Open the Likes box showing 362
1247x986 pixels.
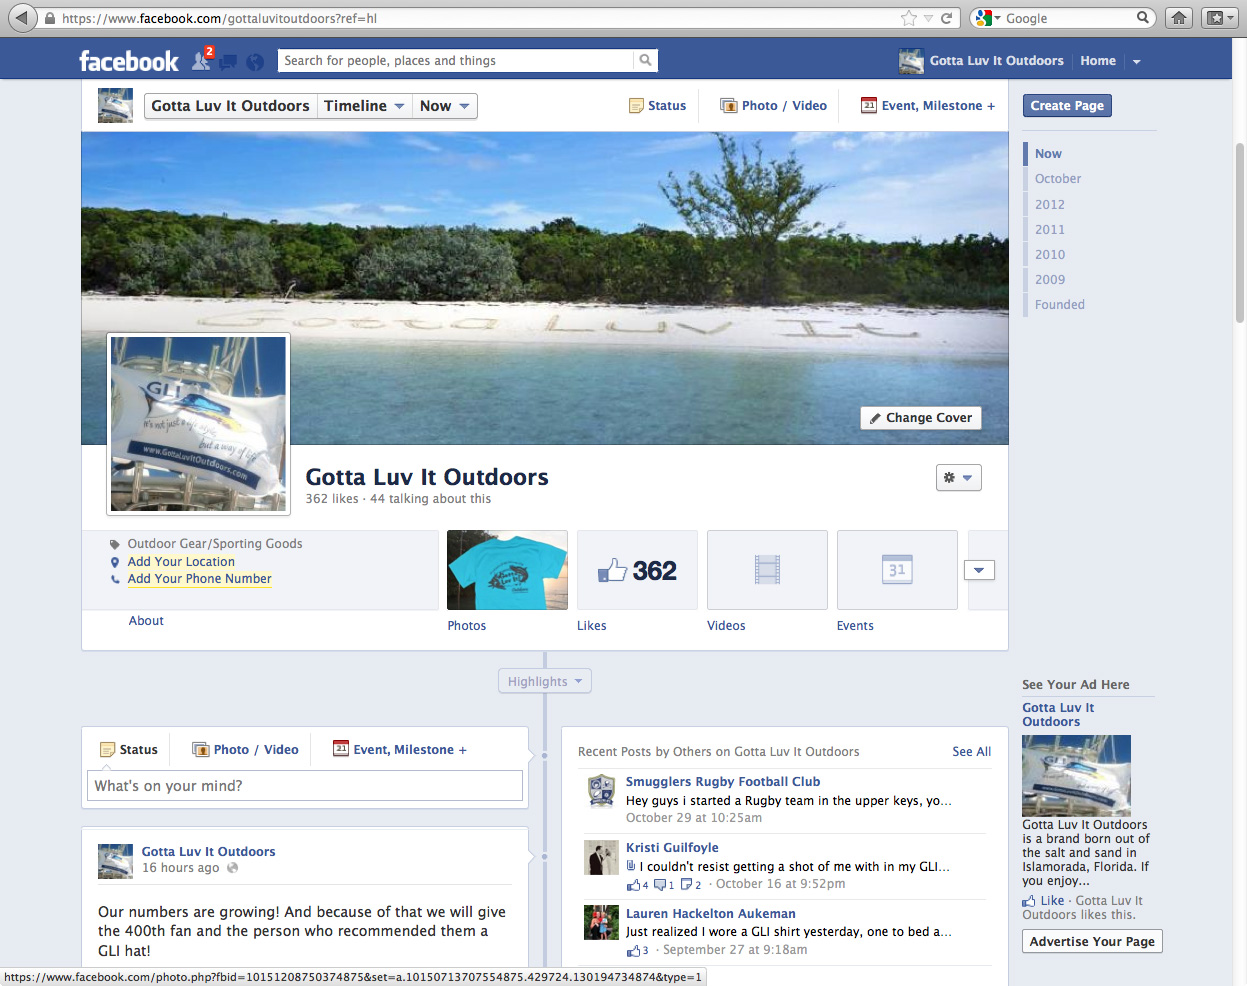(x=637, y=570)
